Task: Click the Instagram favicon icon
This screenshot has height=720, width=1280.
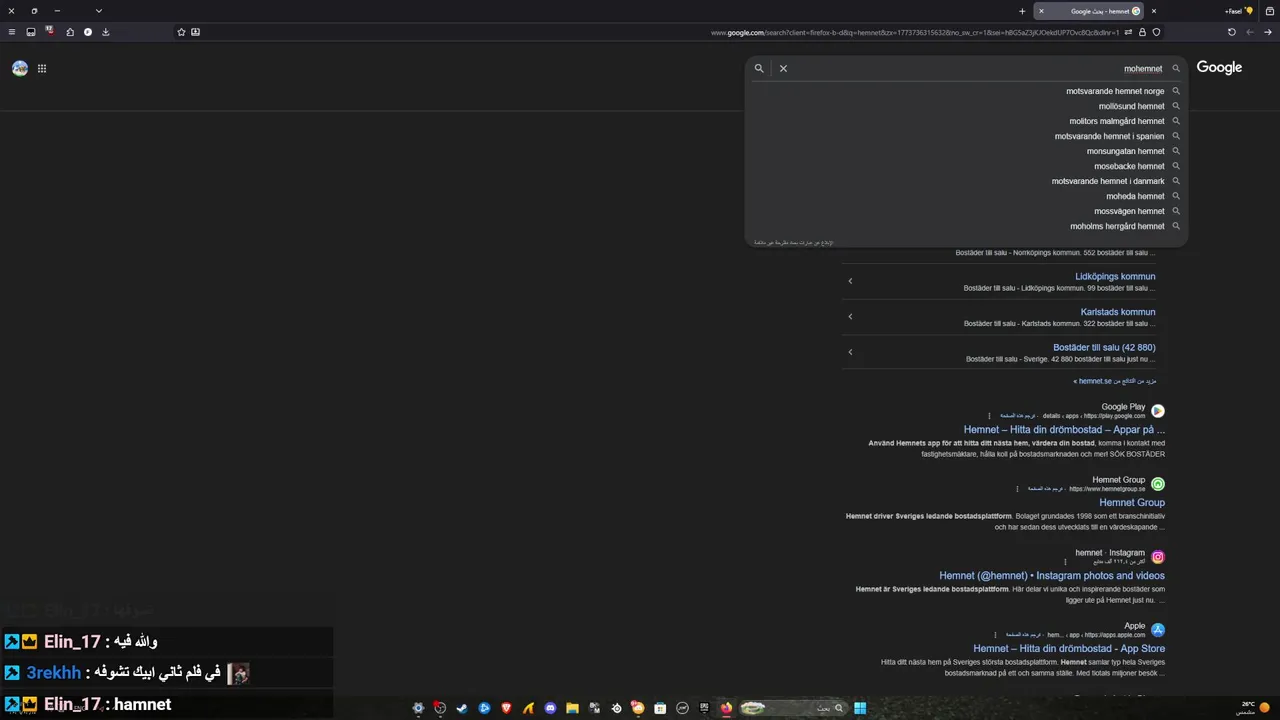Action: 1158,557
